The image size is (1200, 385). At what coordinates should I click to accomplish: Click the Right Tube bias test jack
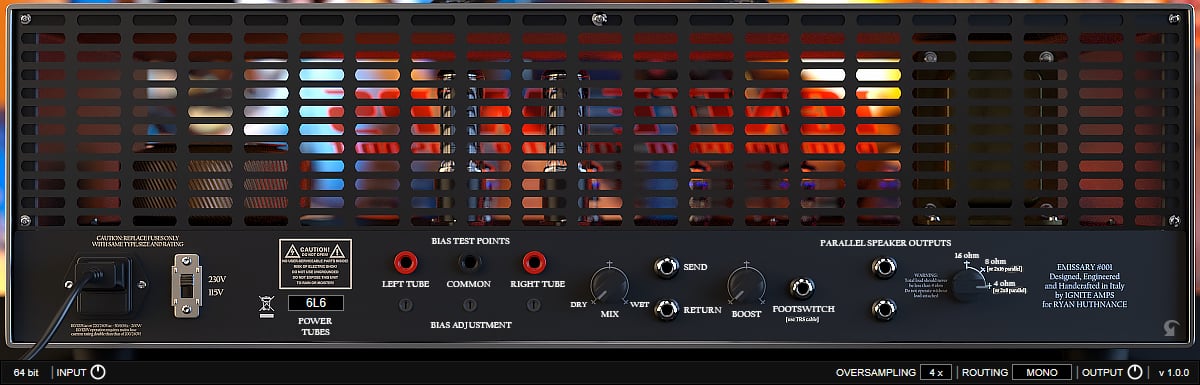coord(533,263)
